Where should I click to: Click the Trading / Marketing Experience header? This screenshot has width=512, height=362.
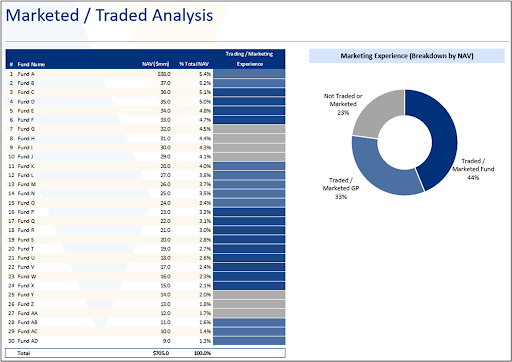point(250,59)
